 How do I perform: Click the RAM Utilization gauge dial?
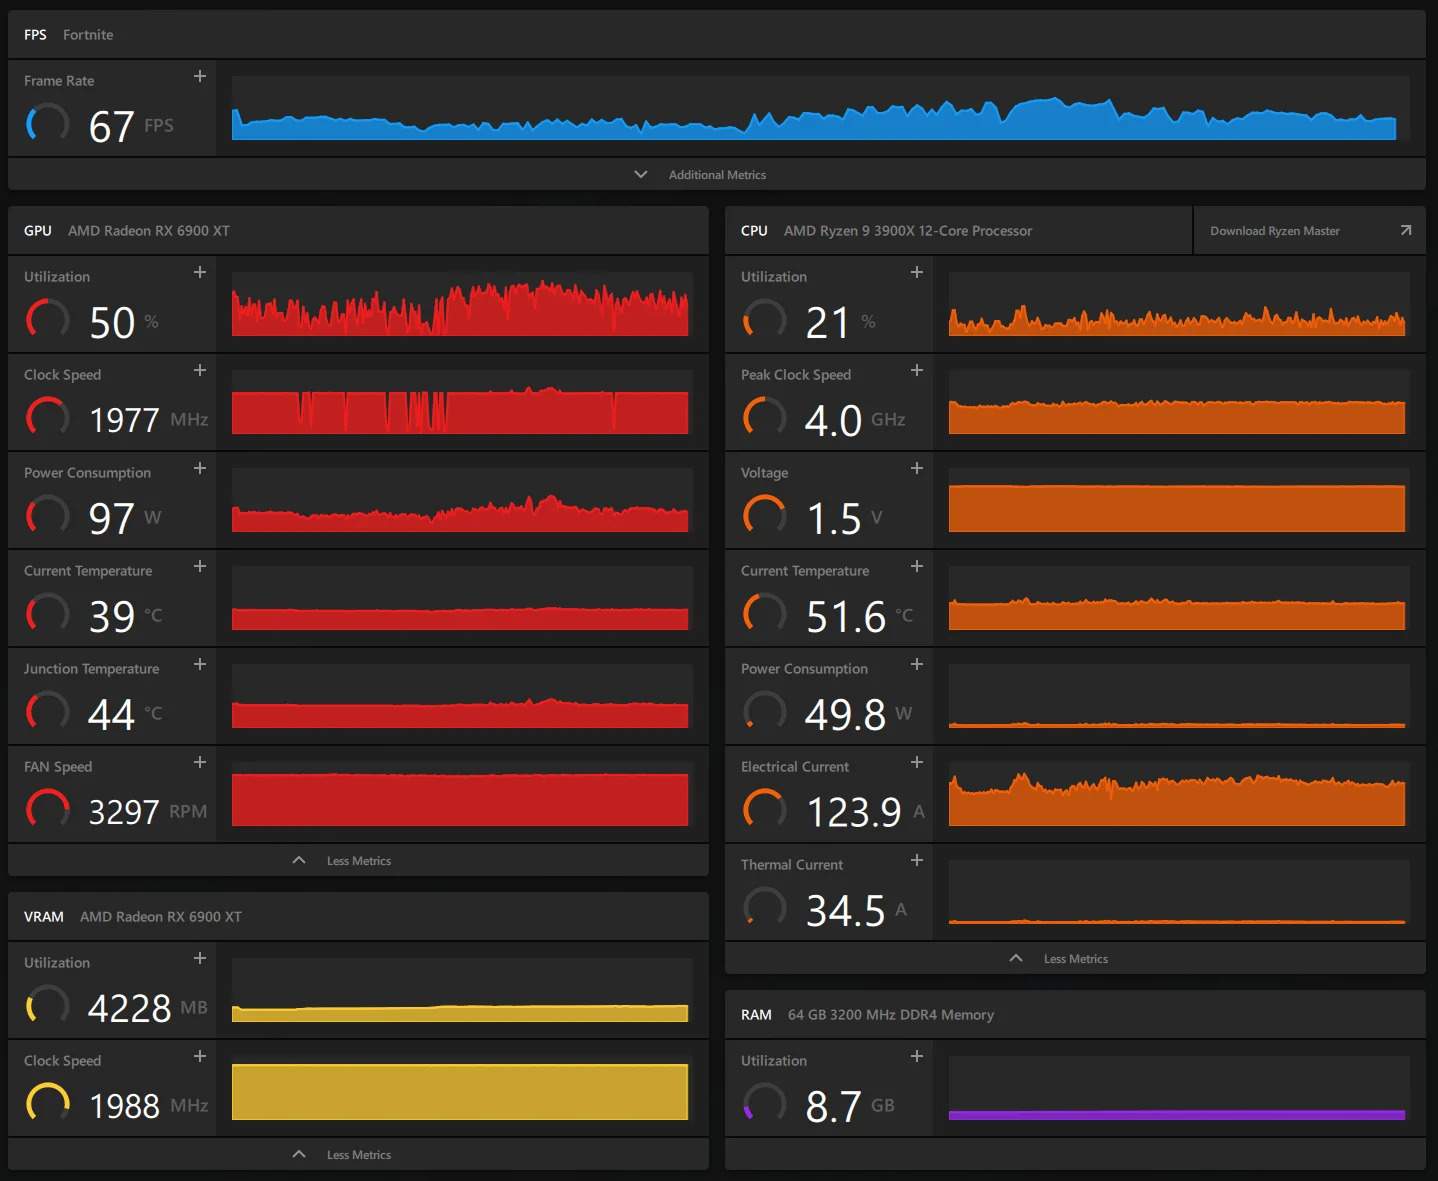click(x=764, y=1103)
